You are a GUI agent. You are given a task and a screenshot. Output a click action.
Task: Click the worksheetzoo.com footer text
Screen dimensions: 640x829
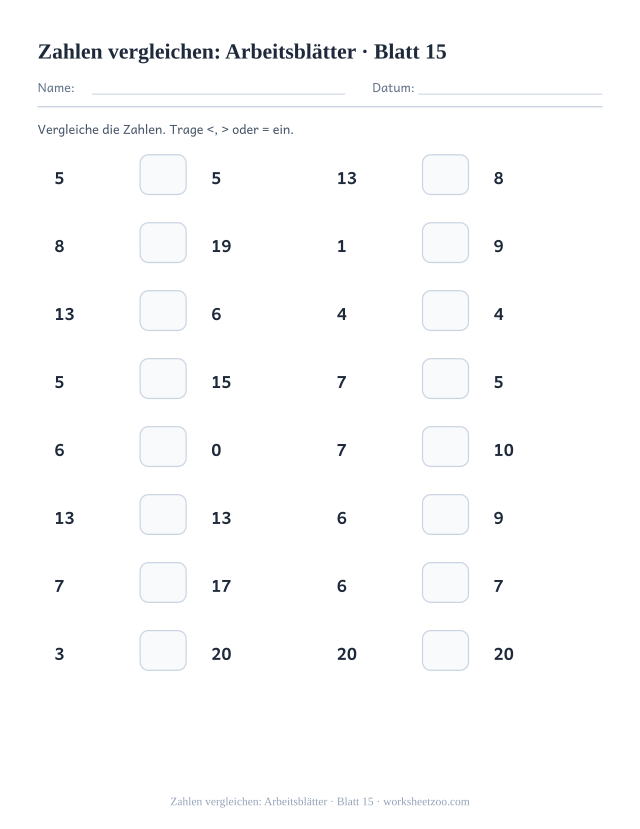coord(426,802)
